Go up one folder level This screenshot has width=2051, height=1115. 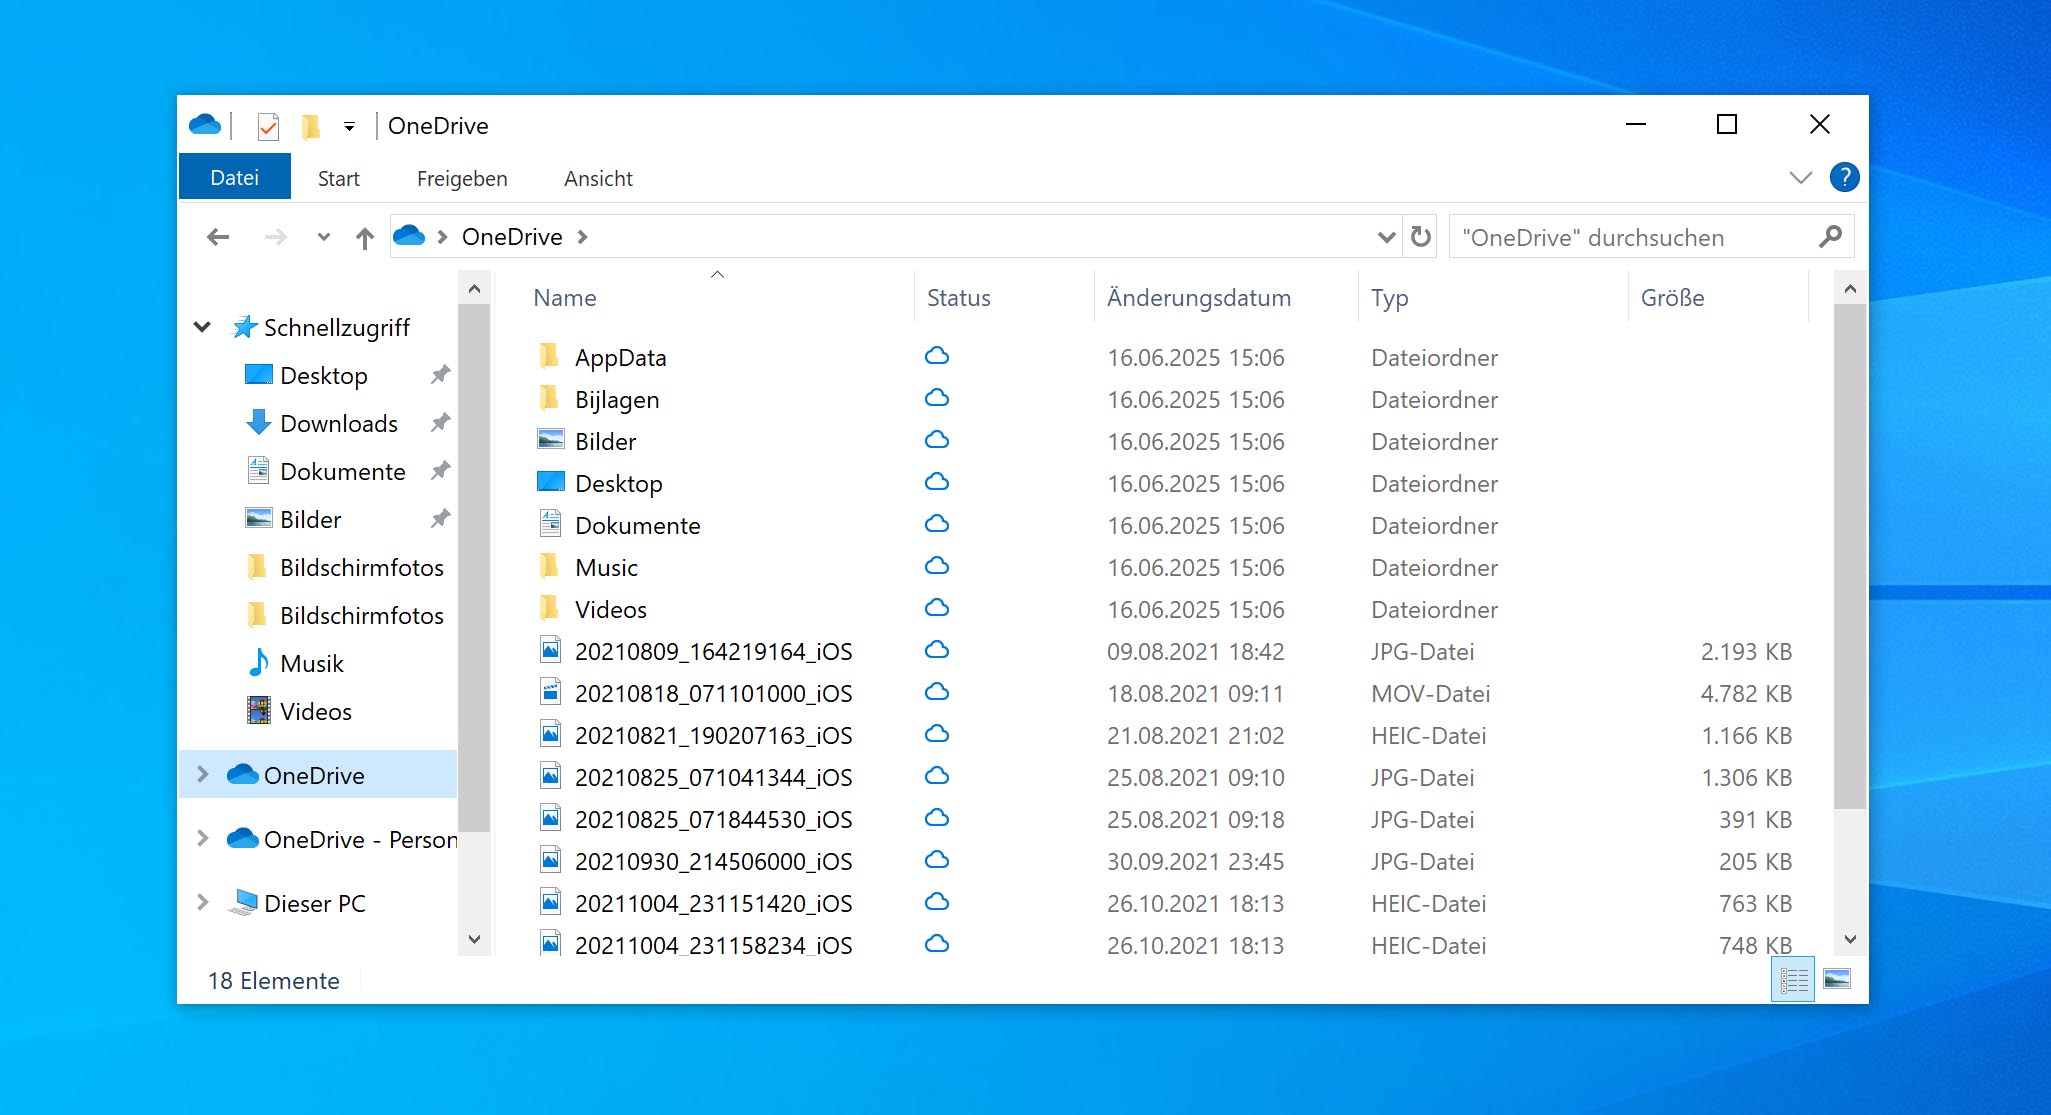coord(365,237)
